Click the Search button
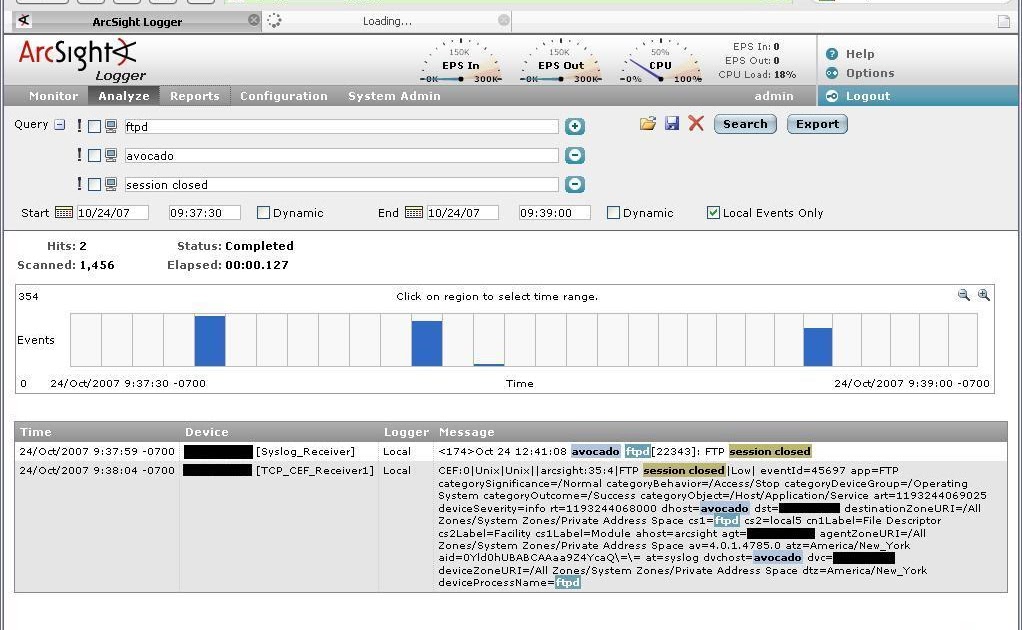Screen dimensions: 1022x630 pyautogui.click(x=745, y=124)
